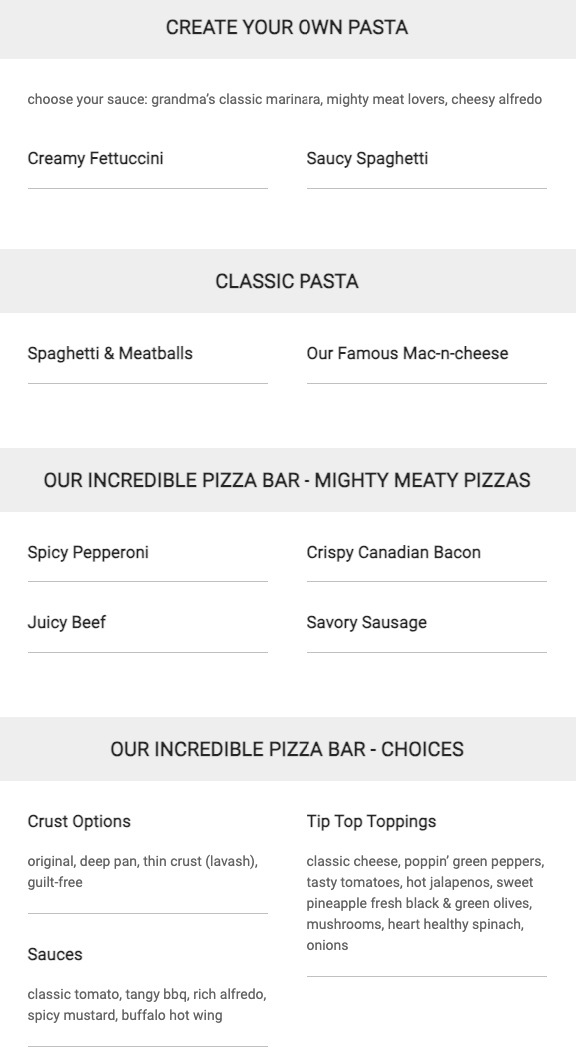Choose the Juicy Beef pizza
Viewport: 576px width, 1054px height.
pos(67,622)
